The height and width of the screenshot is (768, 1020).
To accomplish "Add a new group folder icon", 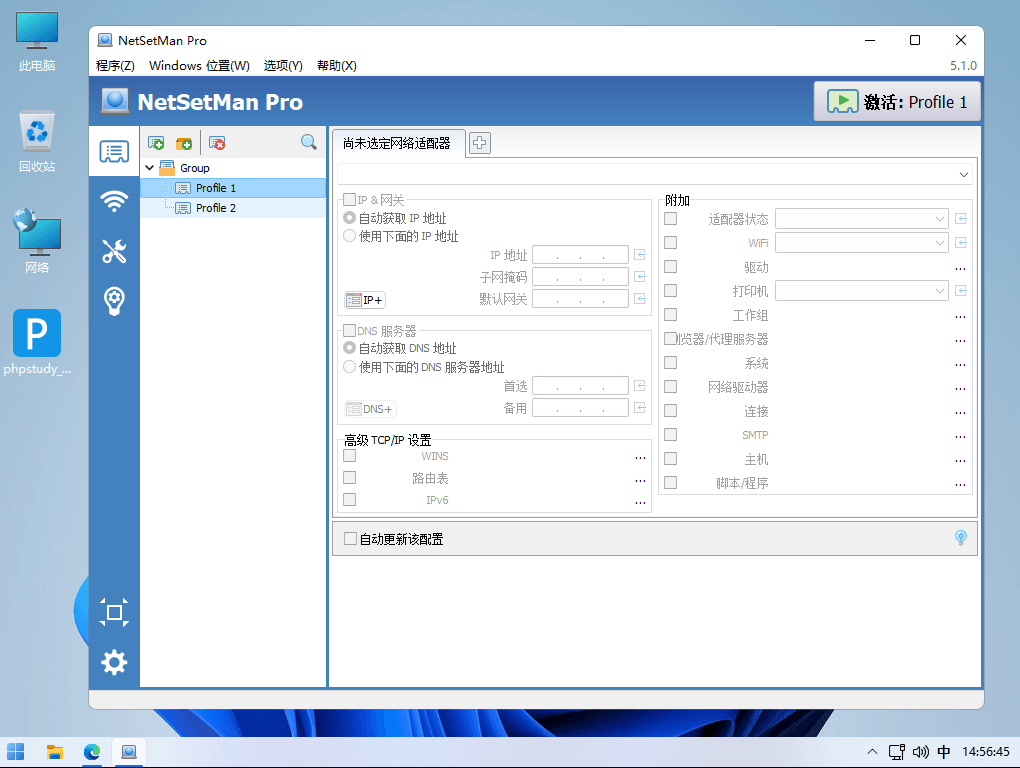I will pyautogui.click(x=184, y=143).
